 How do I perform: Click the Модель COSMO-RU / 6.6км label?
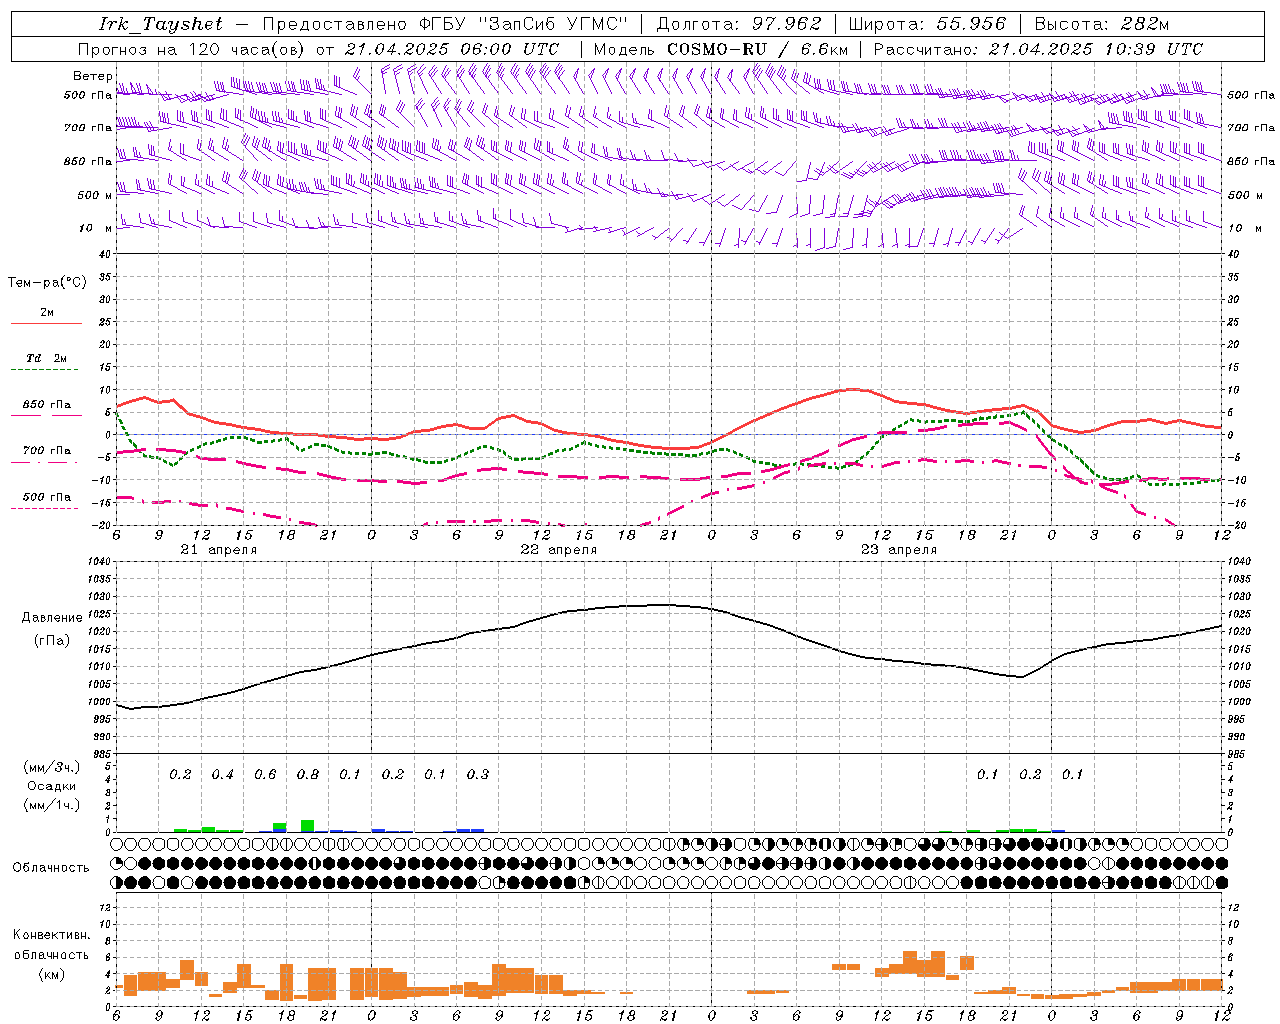tap(720, 49)
